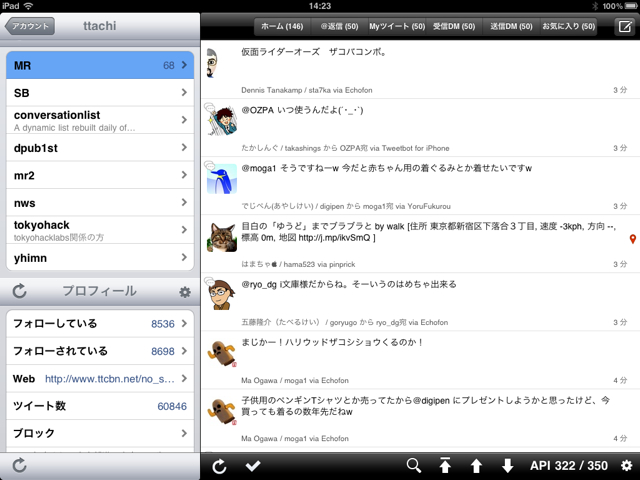Go to next tweet with down arrow
This screenshot has width=640, height=480.
coord(507,465)
